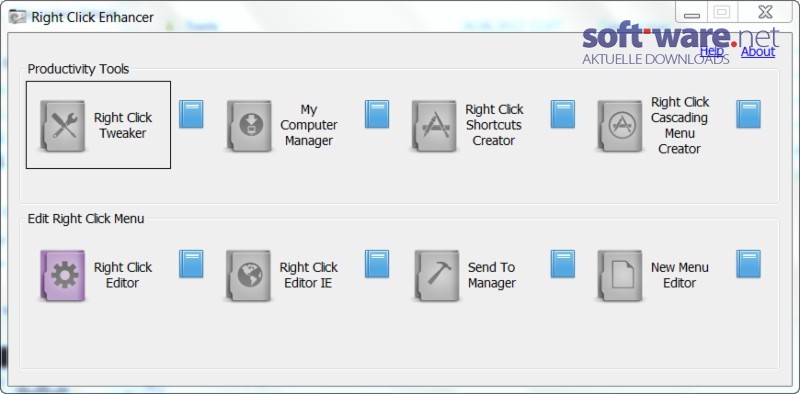Open the purple Right Click Editor gear icon

(x=62, y=276)
